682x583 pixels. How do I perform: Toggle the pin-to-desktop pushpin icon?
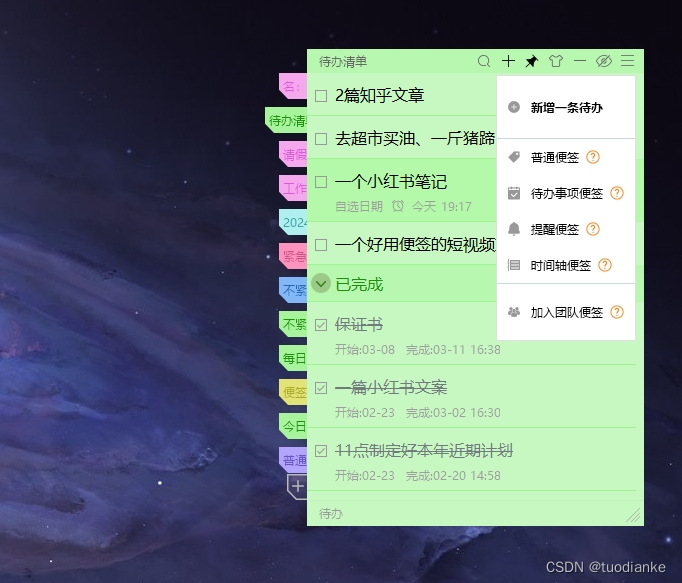pos(532,61)
